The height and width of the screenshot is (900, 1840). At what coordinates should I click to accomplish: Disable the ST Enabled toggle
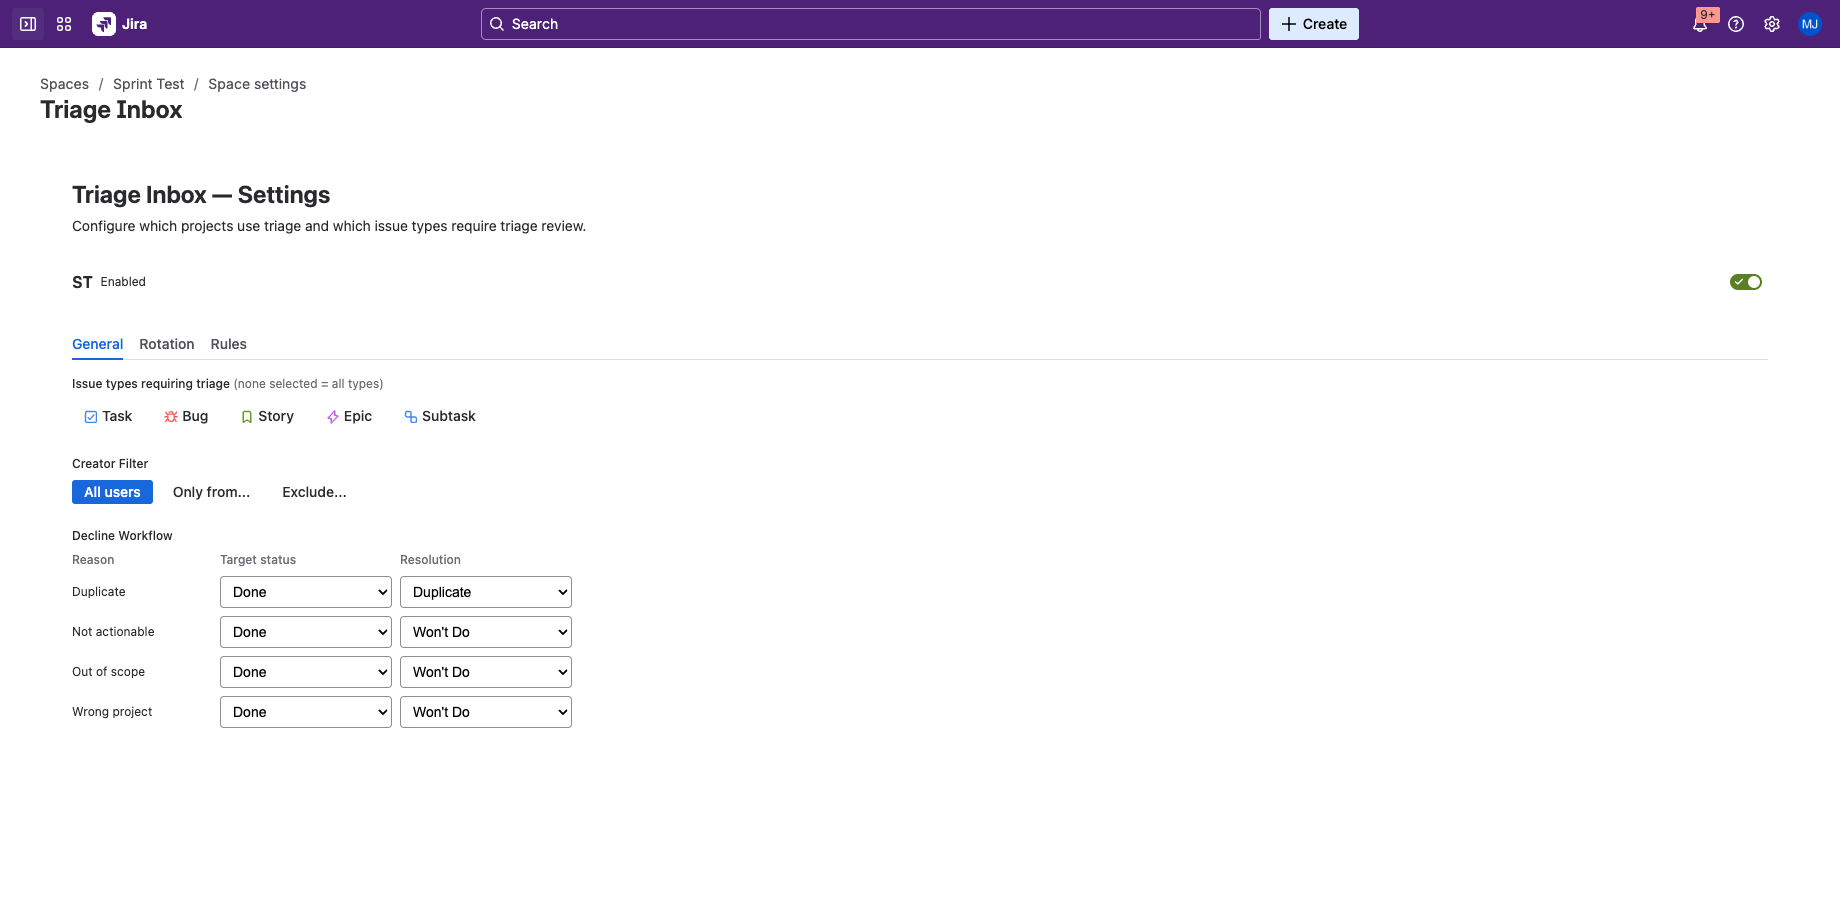click(x=1745, y=281)
